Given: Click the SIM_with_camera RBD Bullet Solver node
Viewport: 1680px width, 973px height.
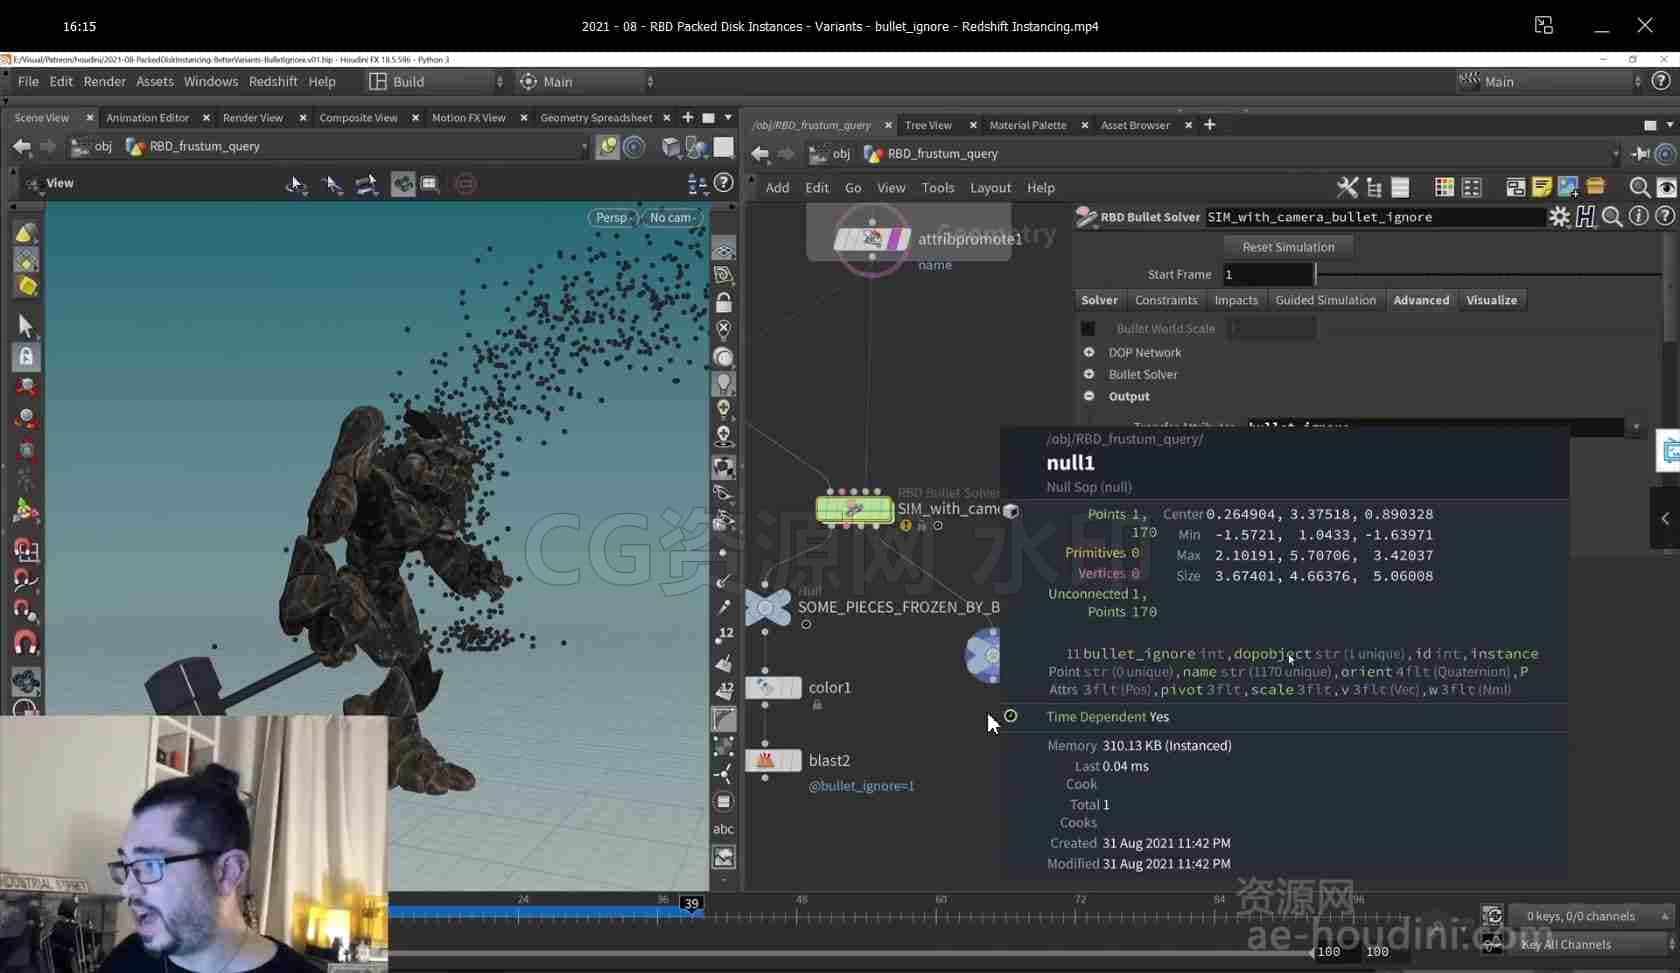Looking at the screenshot, I should 855,509.
